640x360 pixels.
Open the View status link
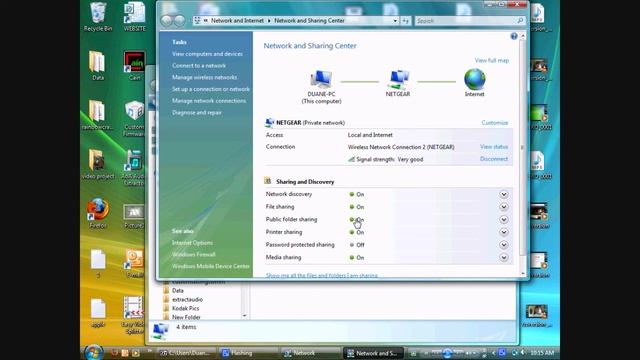coord(494,147)
